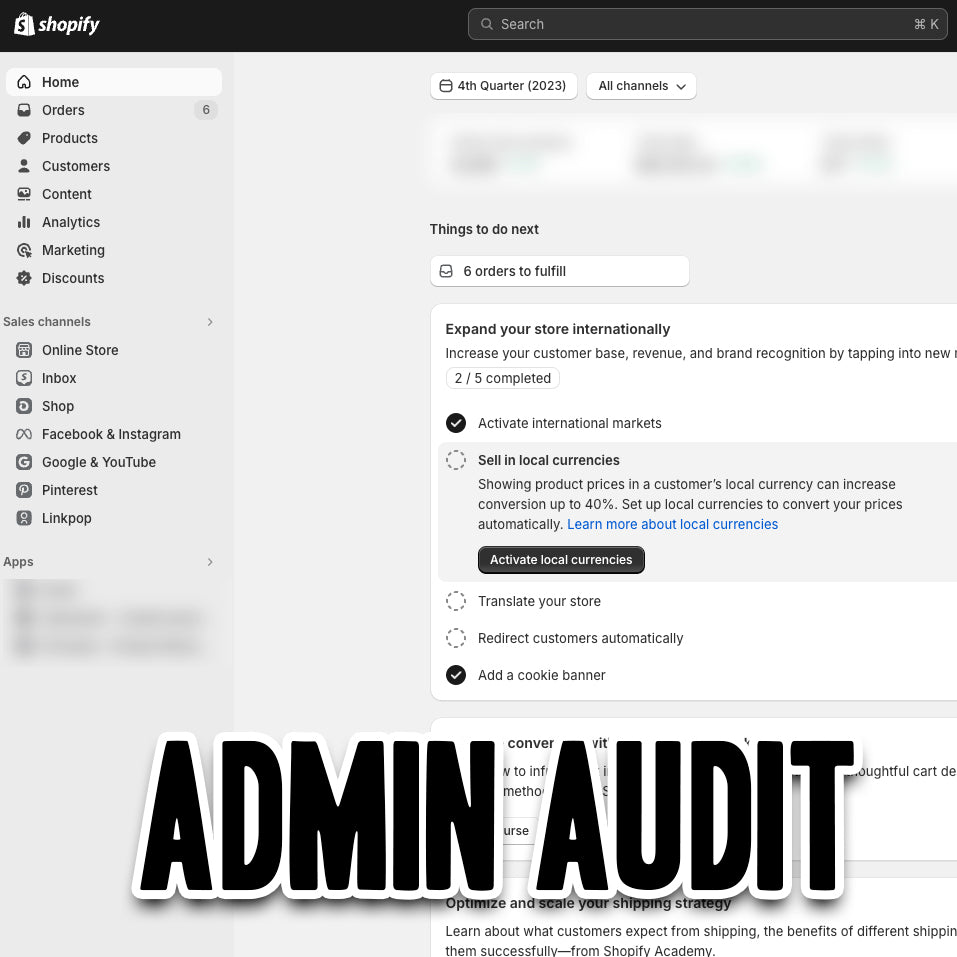The height and width of the screenshot is (957, 957).
Task: Mark 'Sell in local currencies' as complete
Action: (456, 460)
